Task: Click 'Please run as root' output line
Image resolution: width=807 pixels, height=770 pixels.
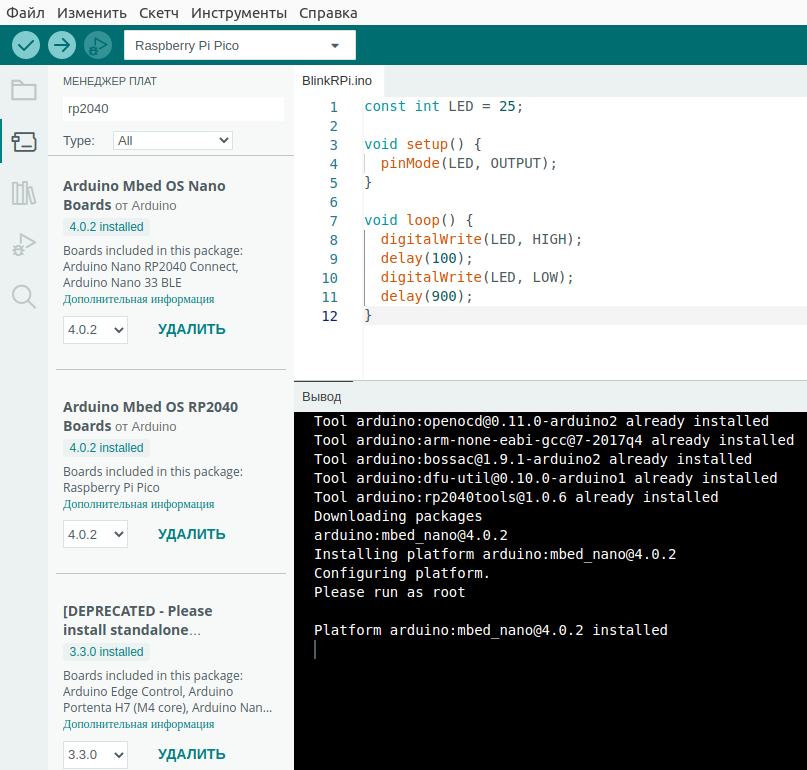Action: [x=390, y=592]
